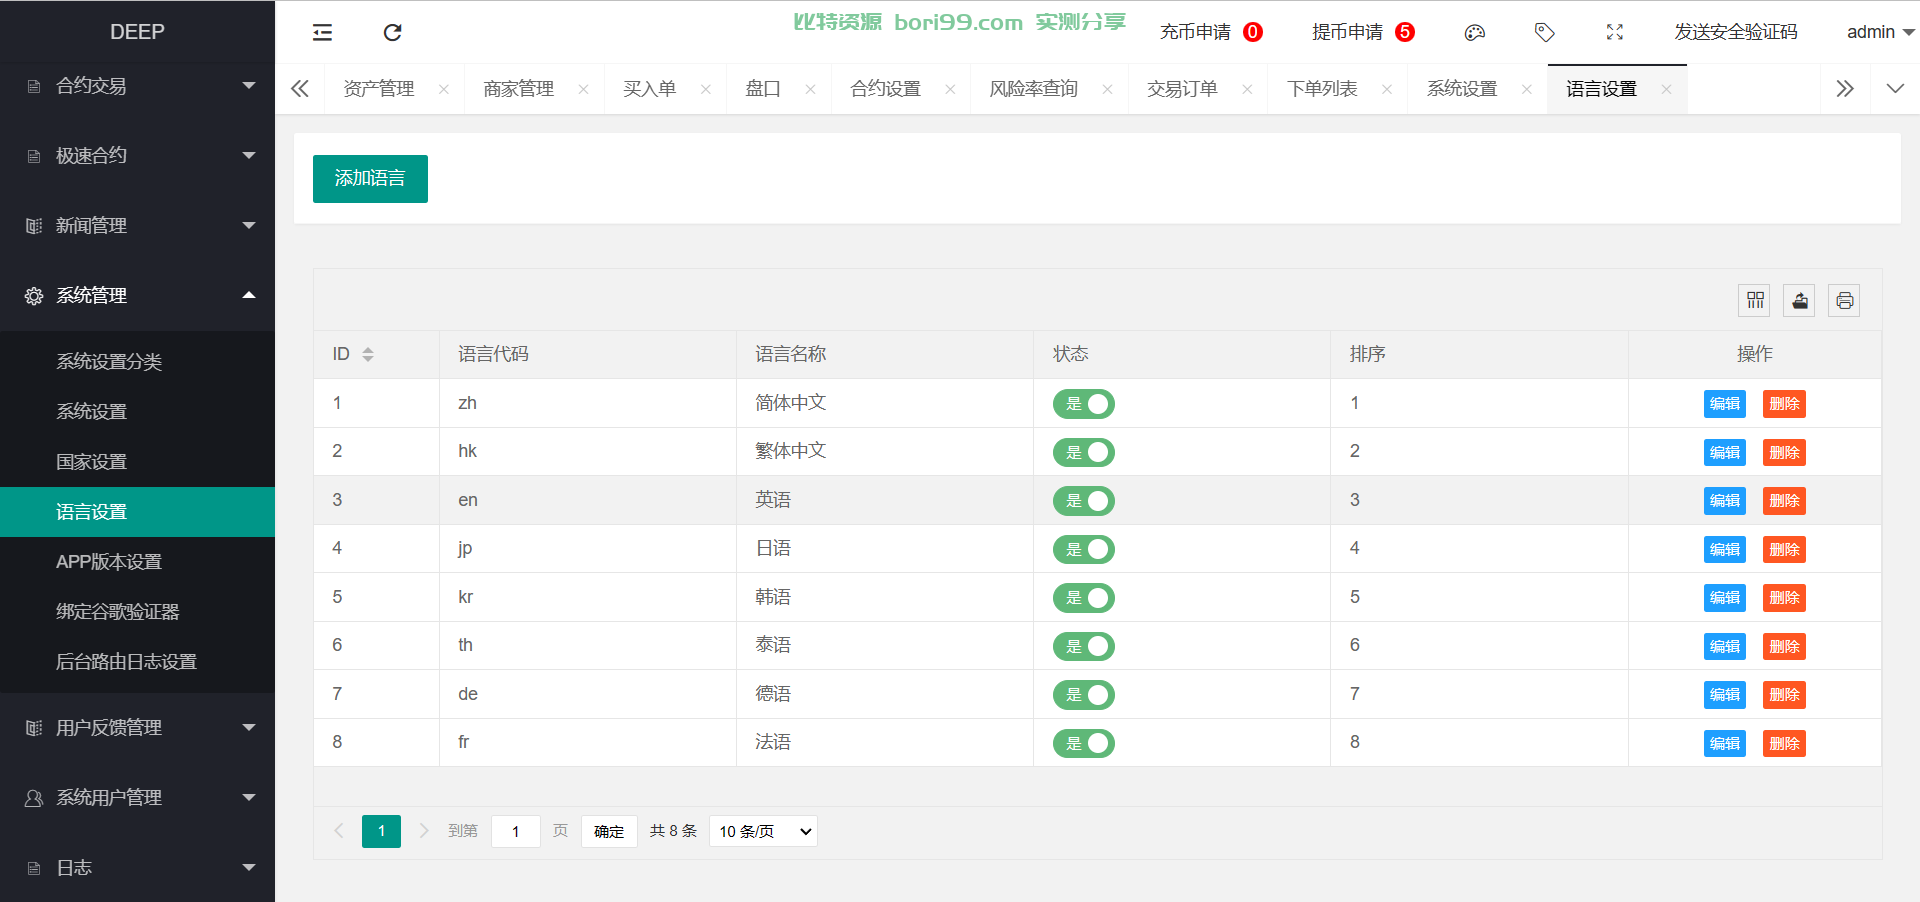Expand the 合约交易 sidebar menu
The width and height of the screenshot is (1920, 902).
137,86
